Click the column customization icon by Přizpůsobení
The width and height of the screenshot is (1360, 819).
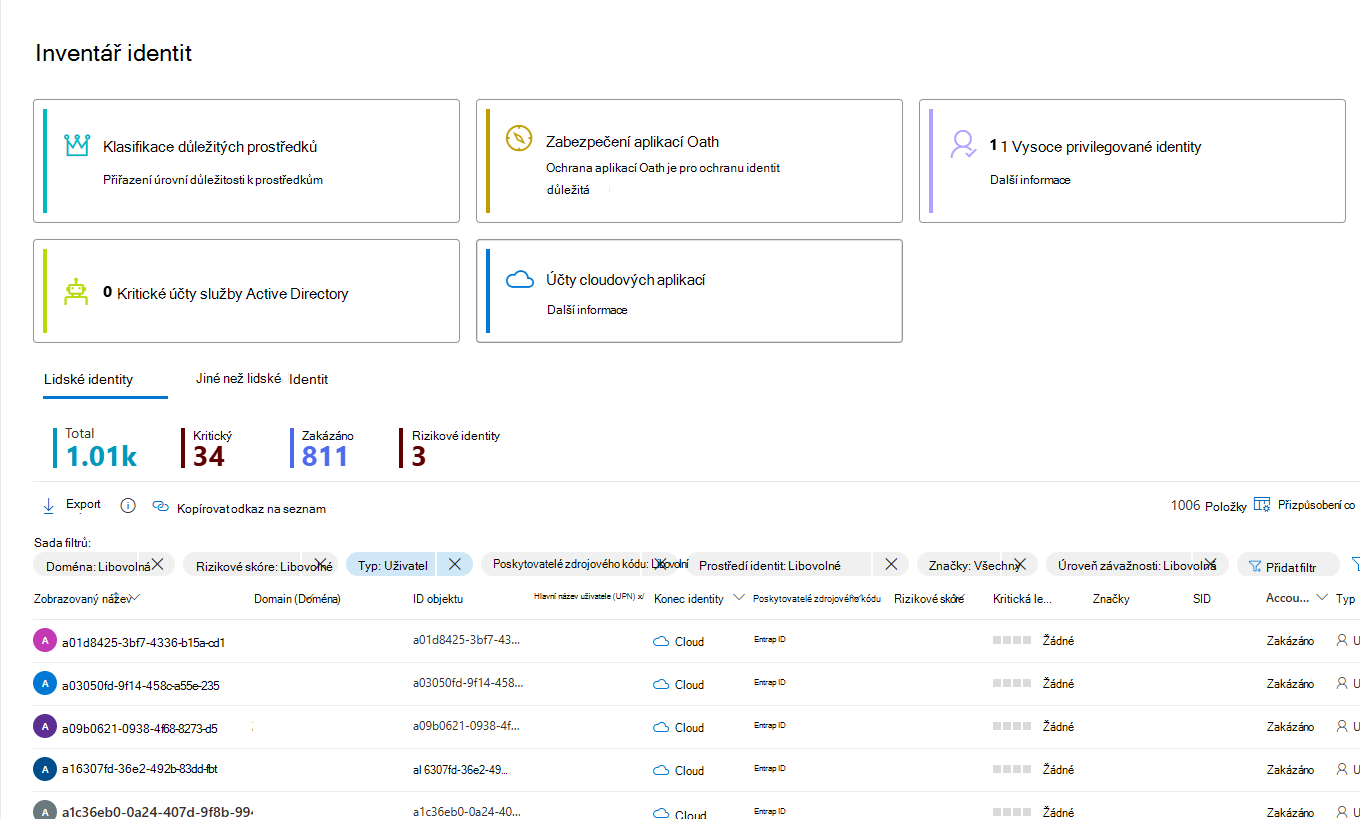pos(1262,504)
